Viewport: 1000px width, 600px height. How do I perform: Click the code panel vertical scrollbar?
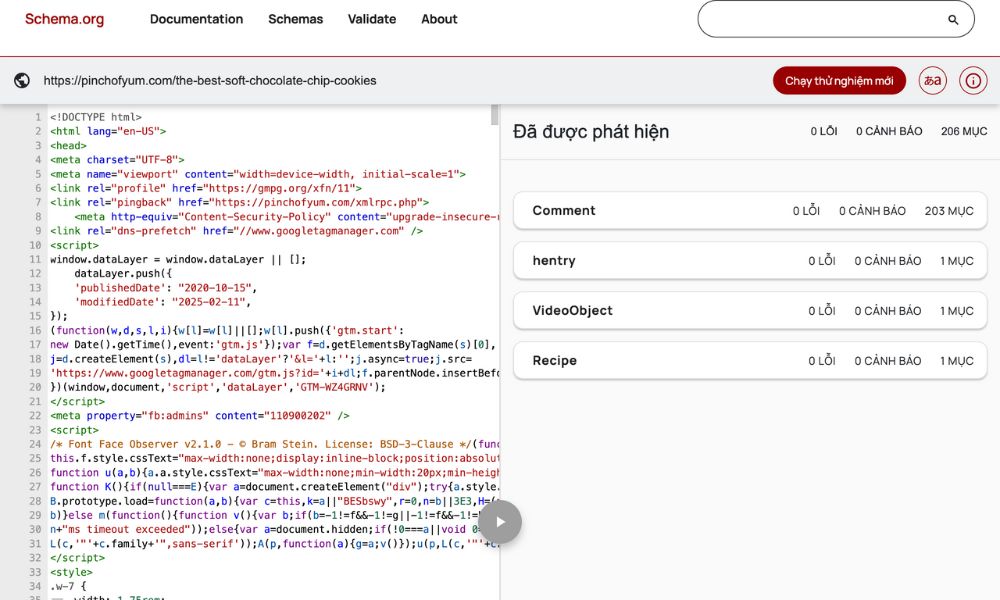494,116
